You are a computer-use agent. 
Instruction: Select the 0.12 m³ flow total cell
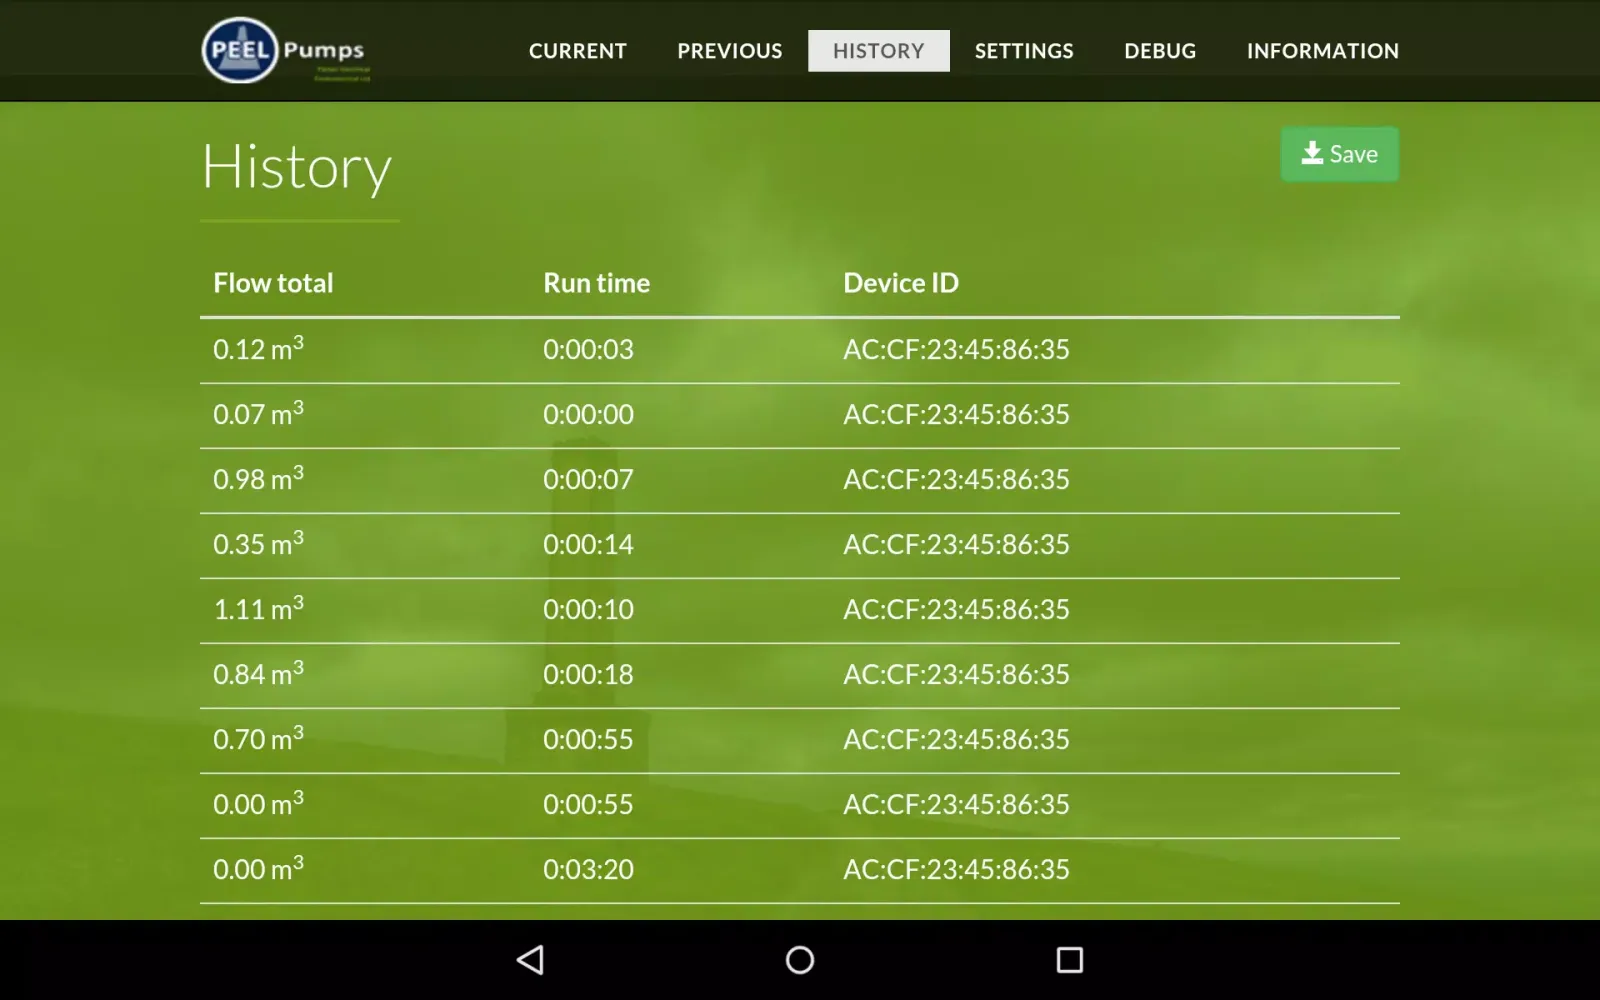point(258,348)
